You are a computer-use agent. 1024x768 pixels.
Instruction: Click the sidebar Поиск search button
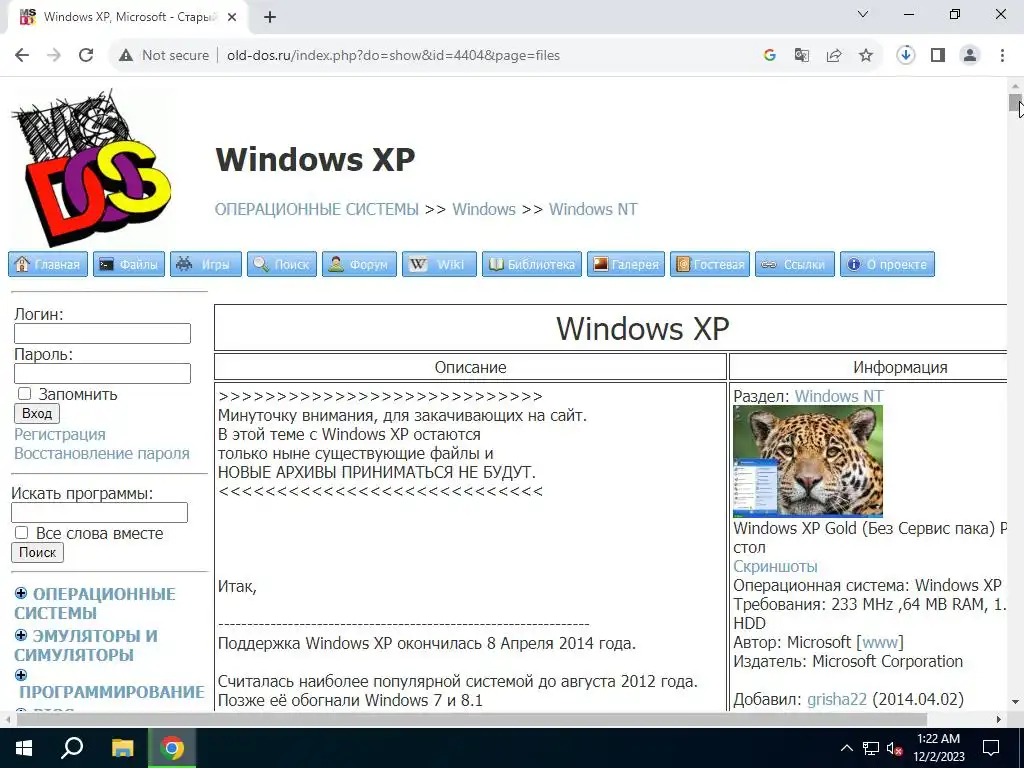tap(37, 552)
